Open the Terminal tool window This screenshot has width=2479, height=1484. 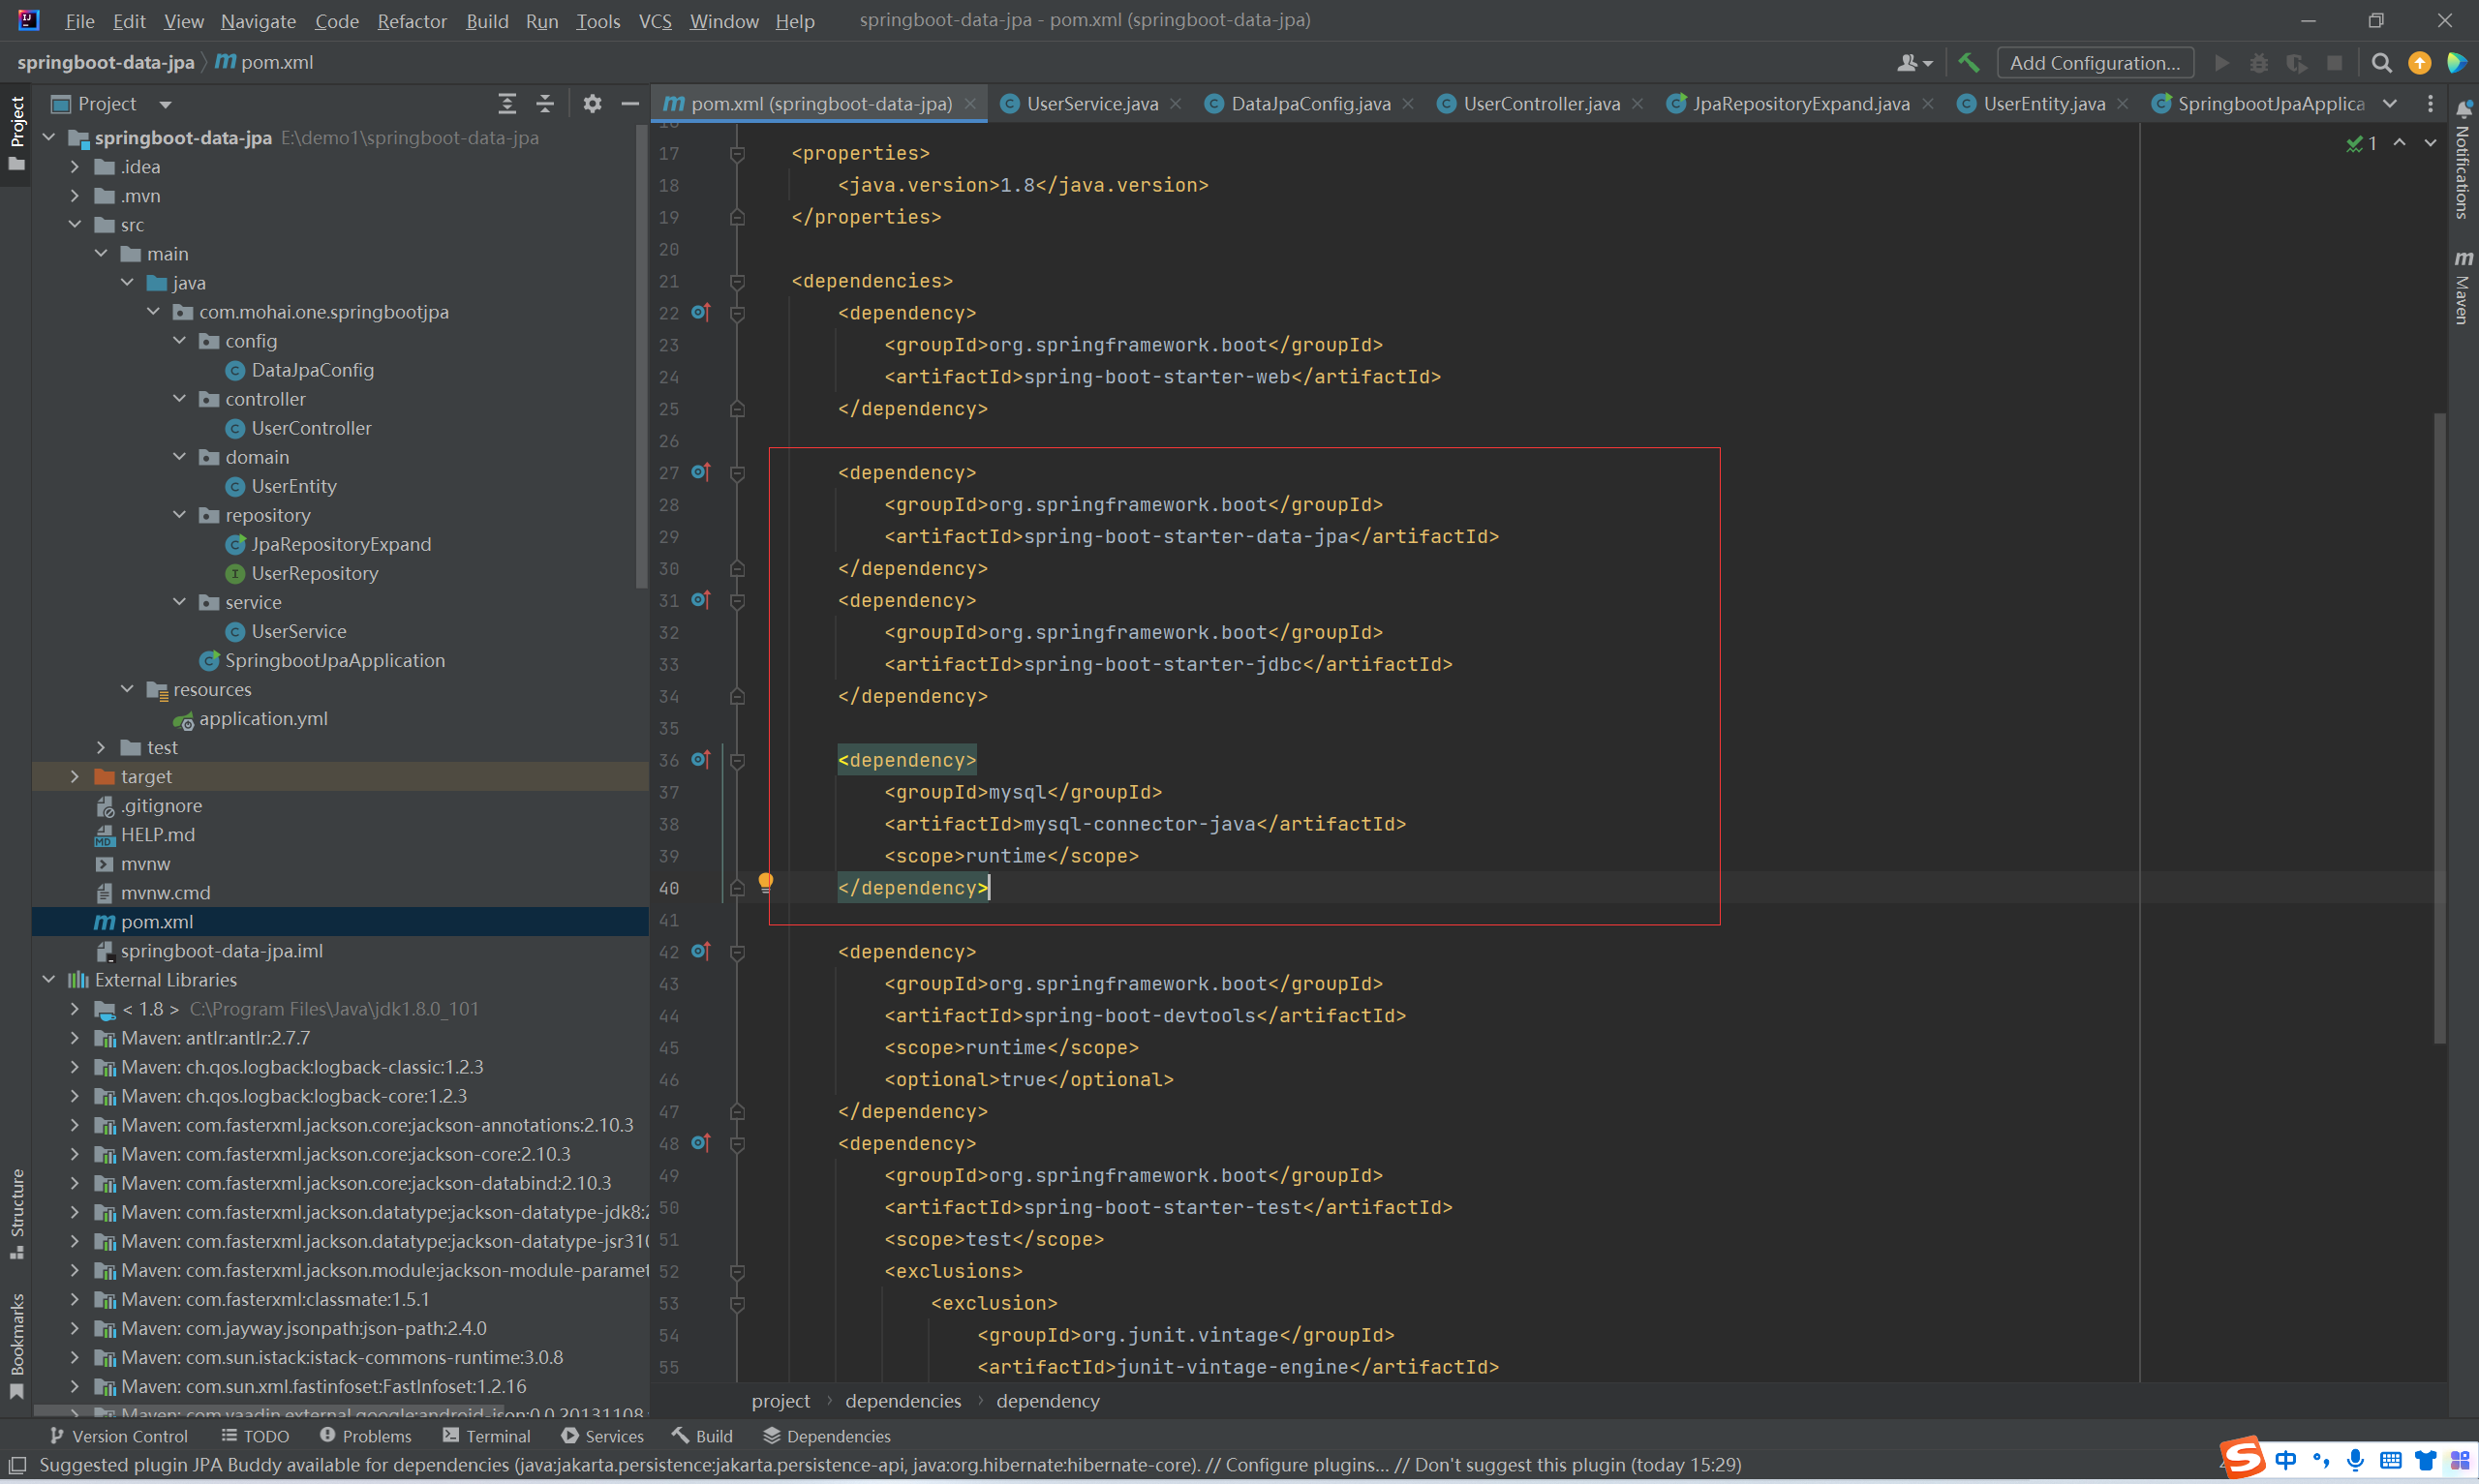pos(486,1436)
